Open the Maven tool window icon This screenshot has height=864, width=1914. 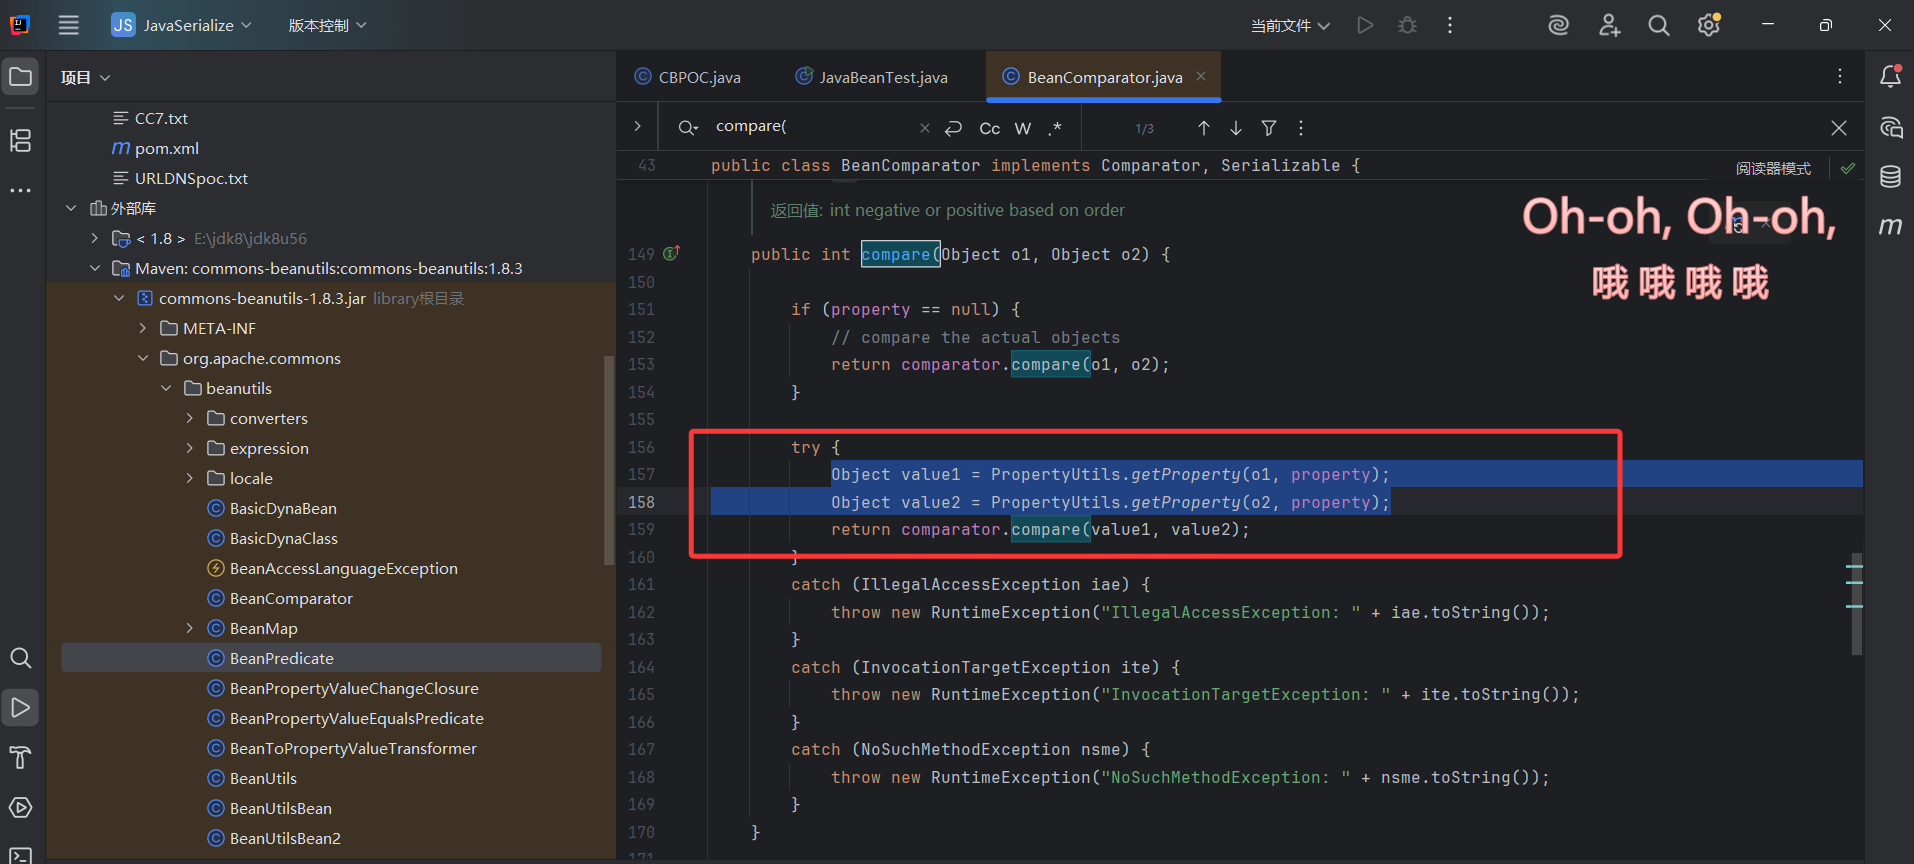click(1890, 226)
